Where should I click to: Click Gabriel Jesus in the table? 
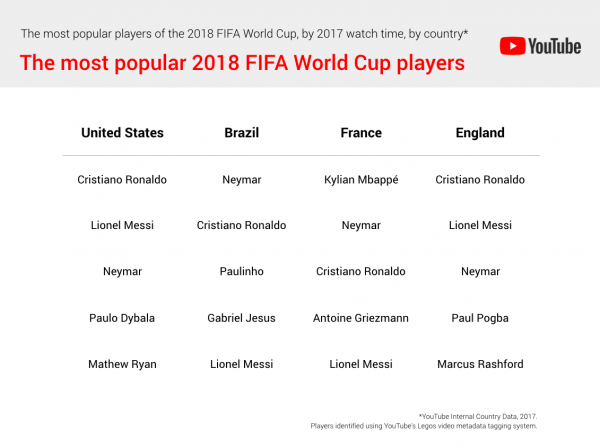tap(241, 318)
